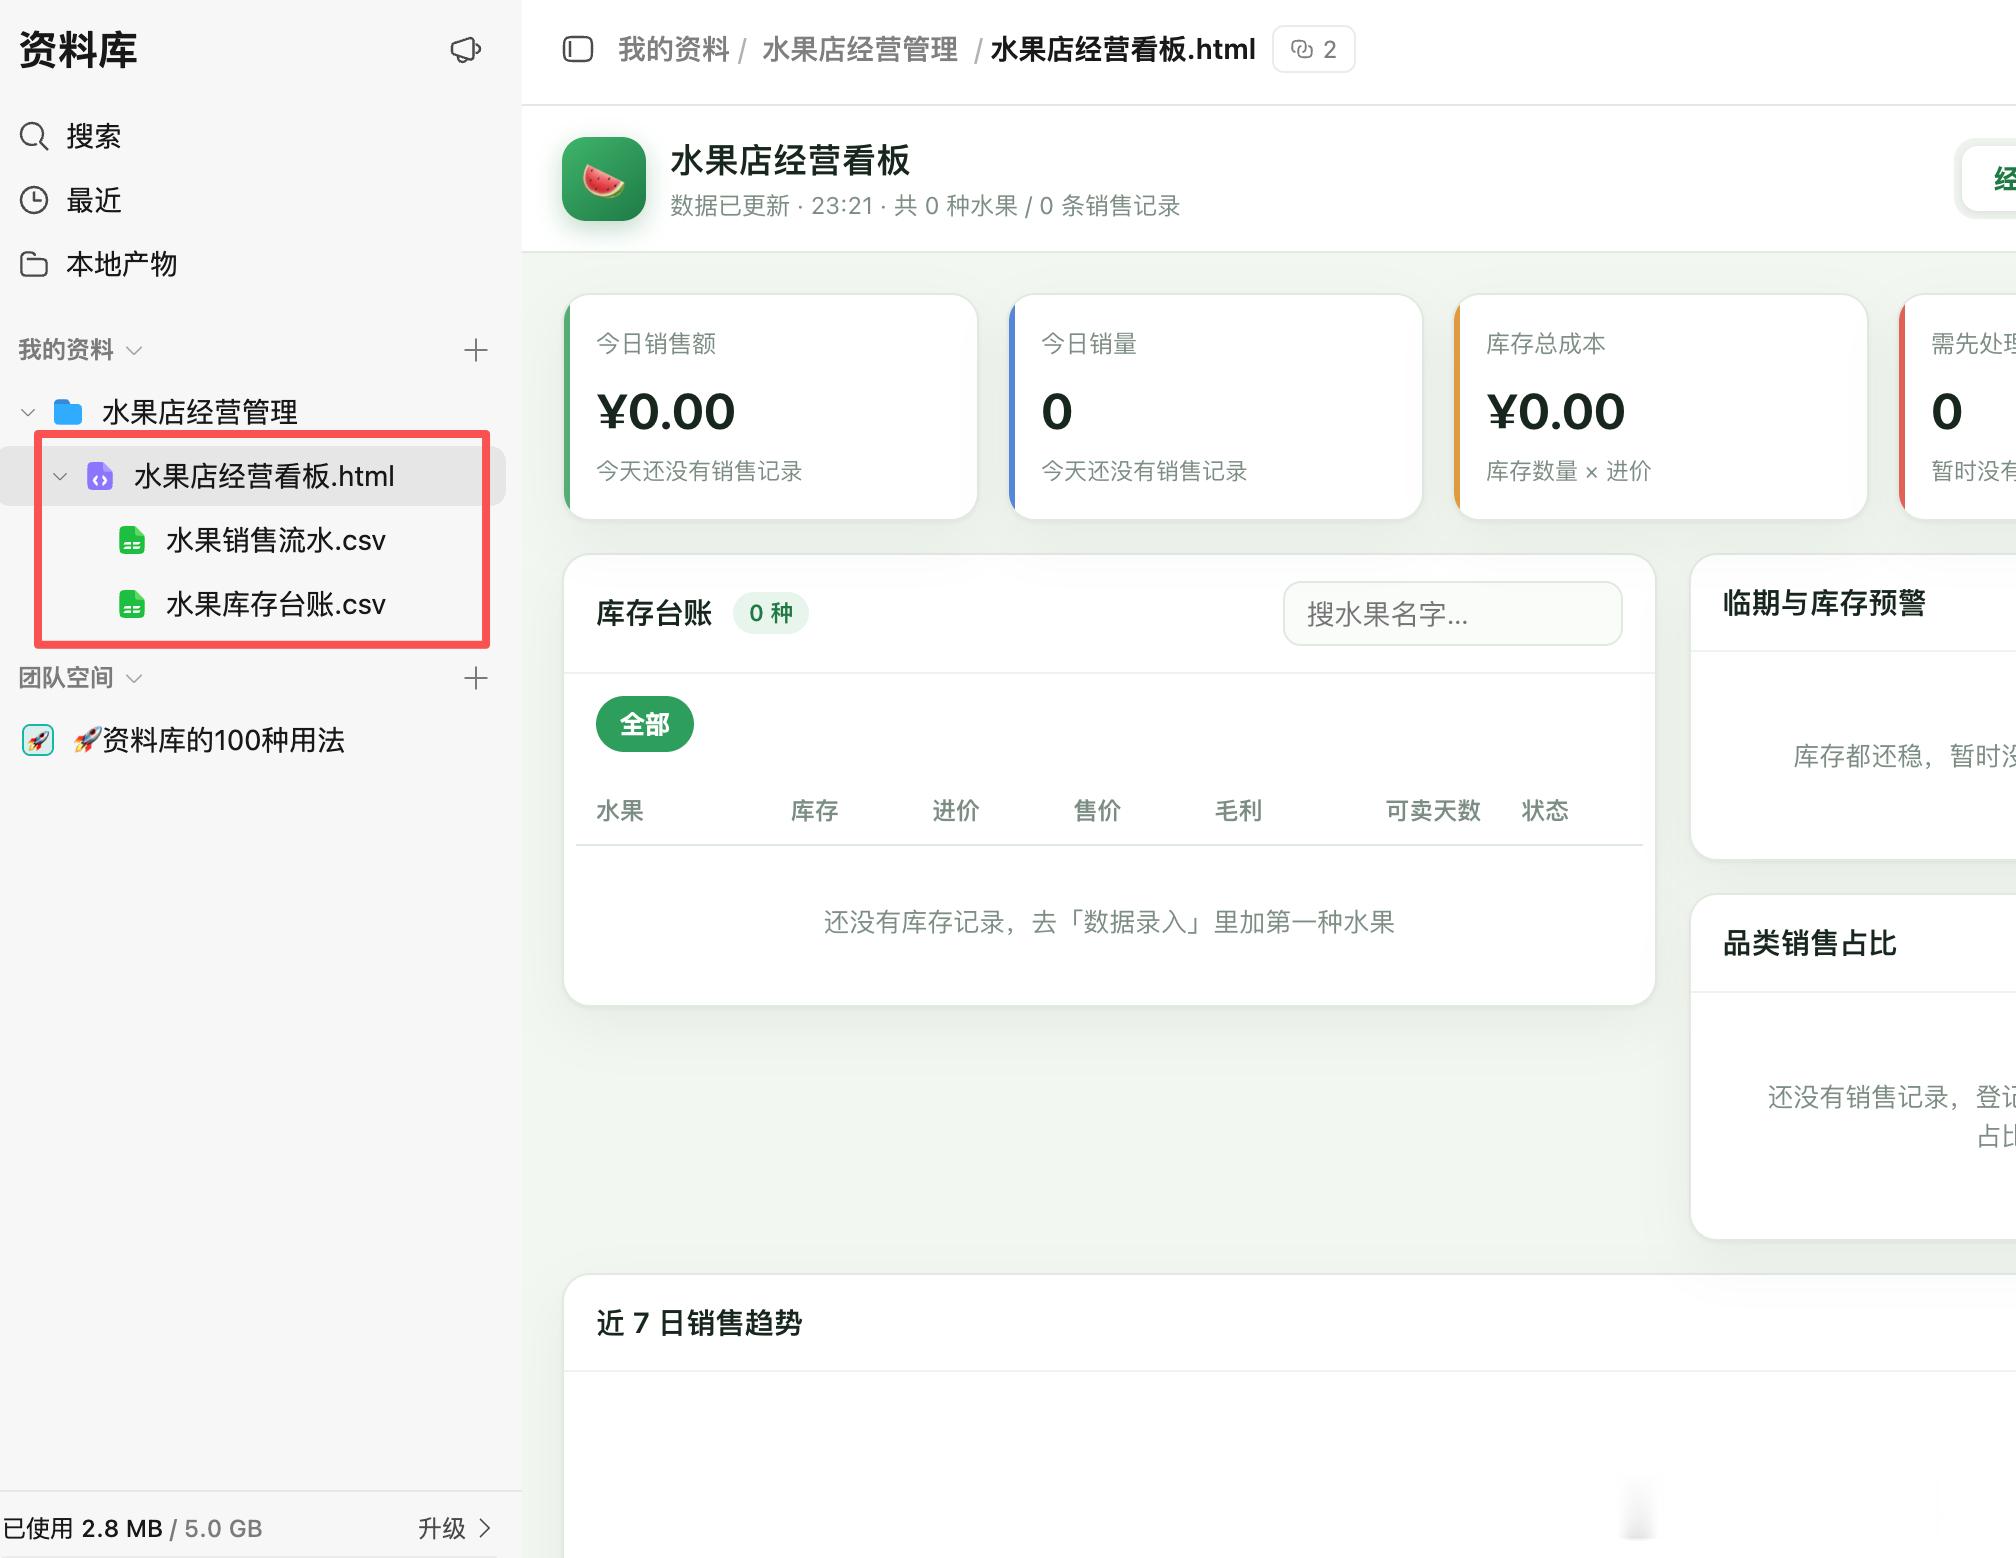Click the plus icon beside 团队空间
2016x1558 pixels.
[476, 678]
